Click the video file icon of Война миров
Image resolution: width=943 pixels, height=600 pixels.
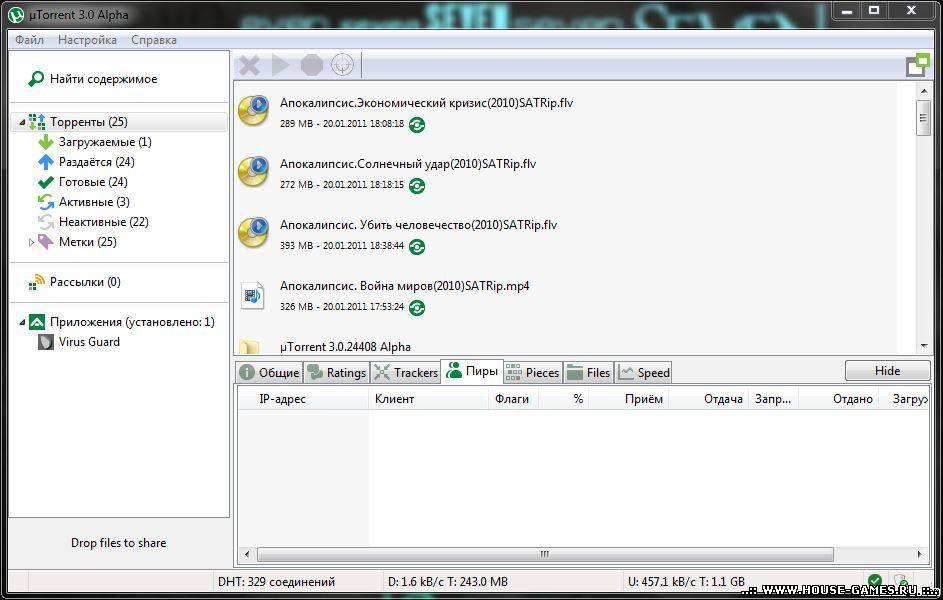pos(253,295)
